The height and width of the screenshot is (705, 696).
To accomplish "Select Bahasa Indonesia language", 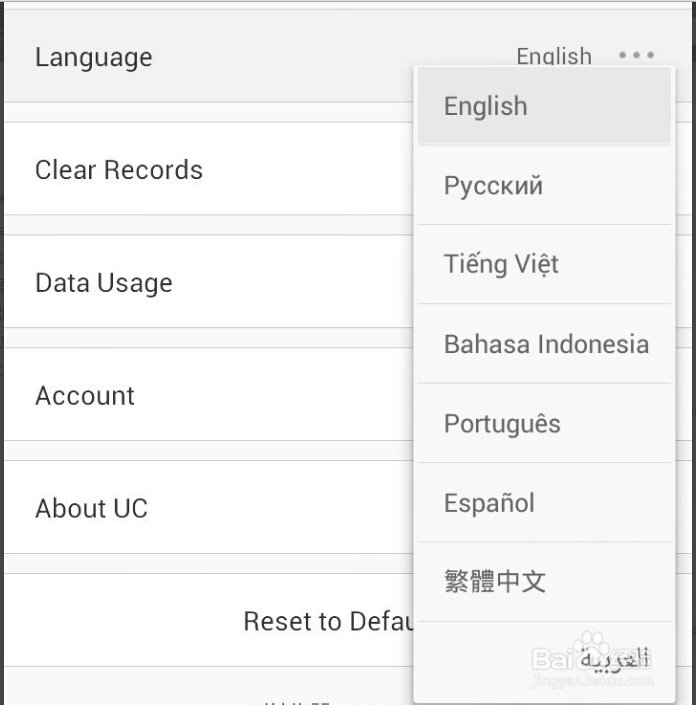I will 544,344.
